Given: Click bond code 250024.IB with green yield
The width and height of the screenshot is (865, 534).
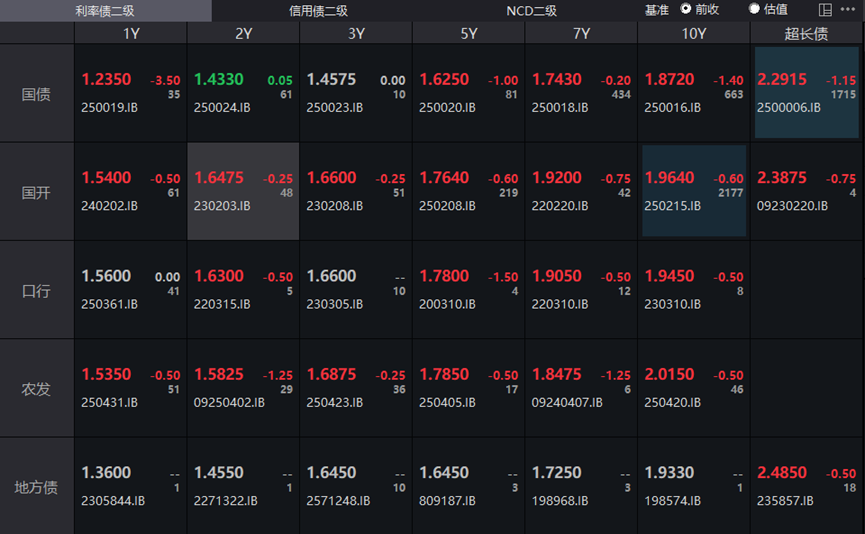Looking at the screenshot, I should tap(243, 93).
